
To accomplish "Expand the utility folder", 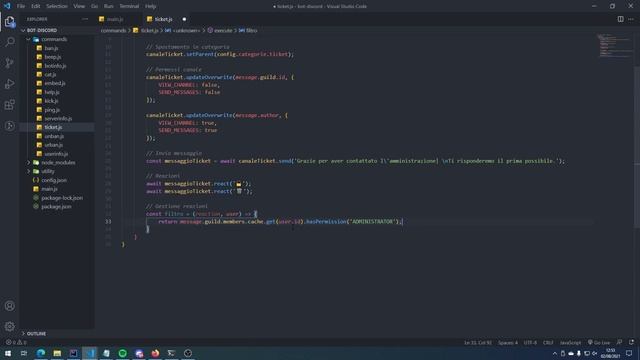I will (47, 171).
